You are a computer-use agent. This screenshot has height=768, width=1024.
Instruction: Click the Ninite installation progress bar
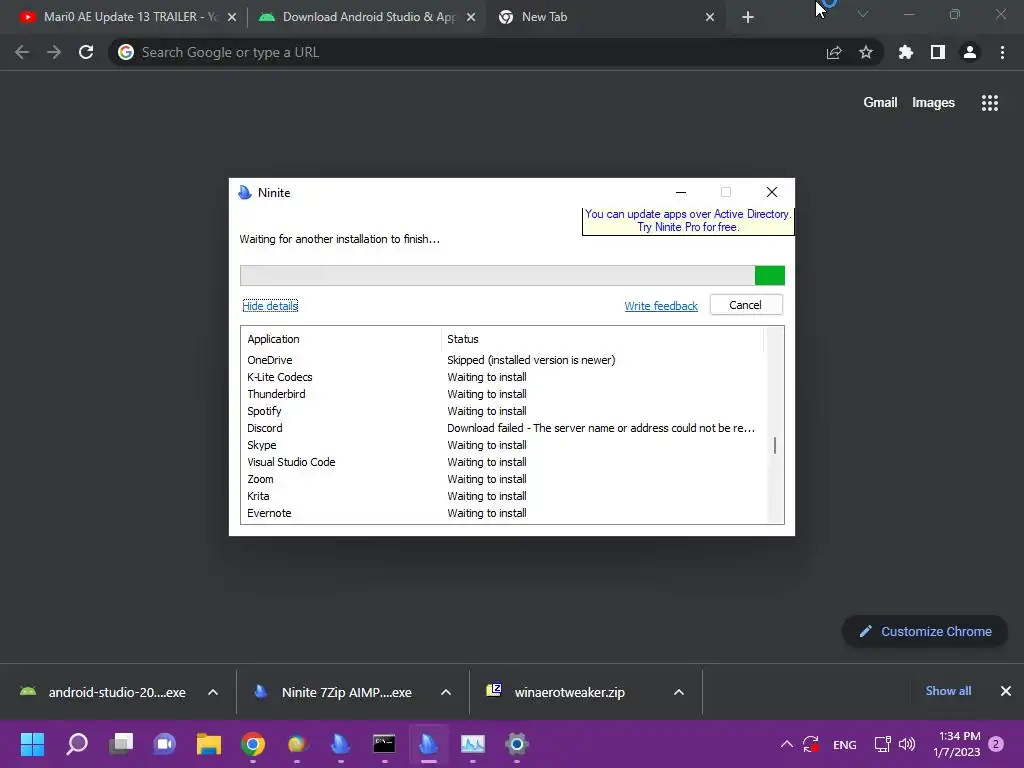coord(512,275)
